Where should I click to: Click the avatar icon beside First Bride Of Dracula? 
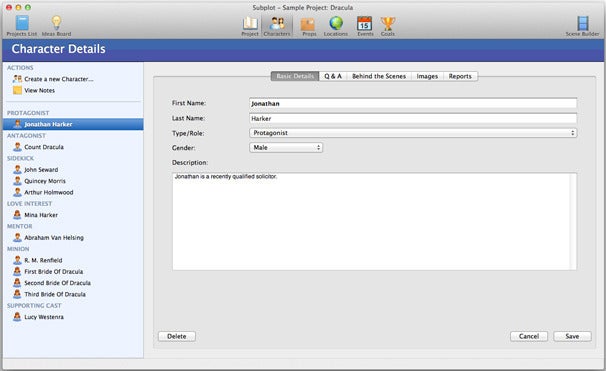17,271
